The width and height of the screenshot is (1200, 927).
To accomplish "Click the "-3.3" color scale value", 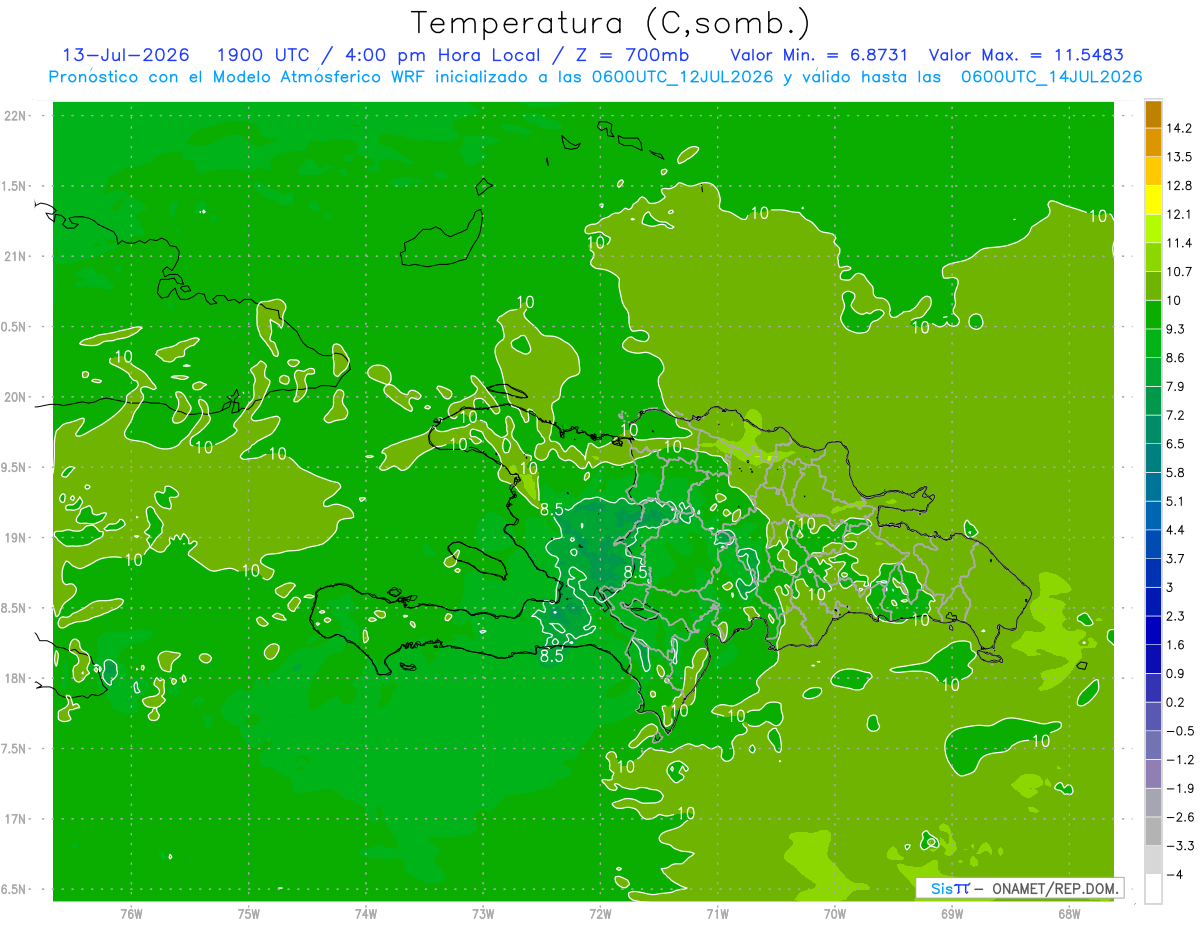I will point(1179,846).
